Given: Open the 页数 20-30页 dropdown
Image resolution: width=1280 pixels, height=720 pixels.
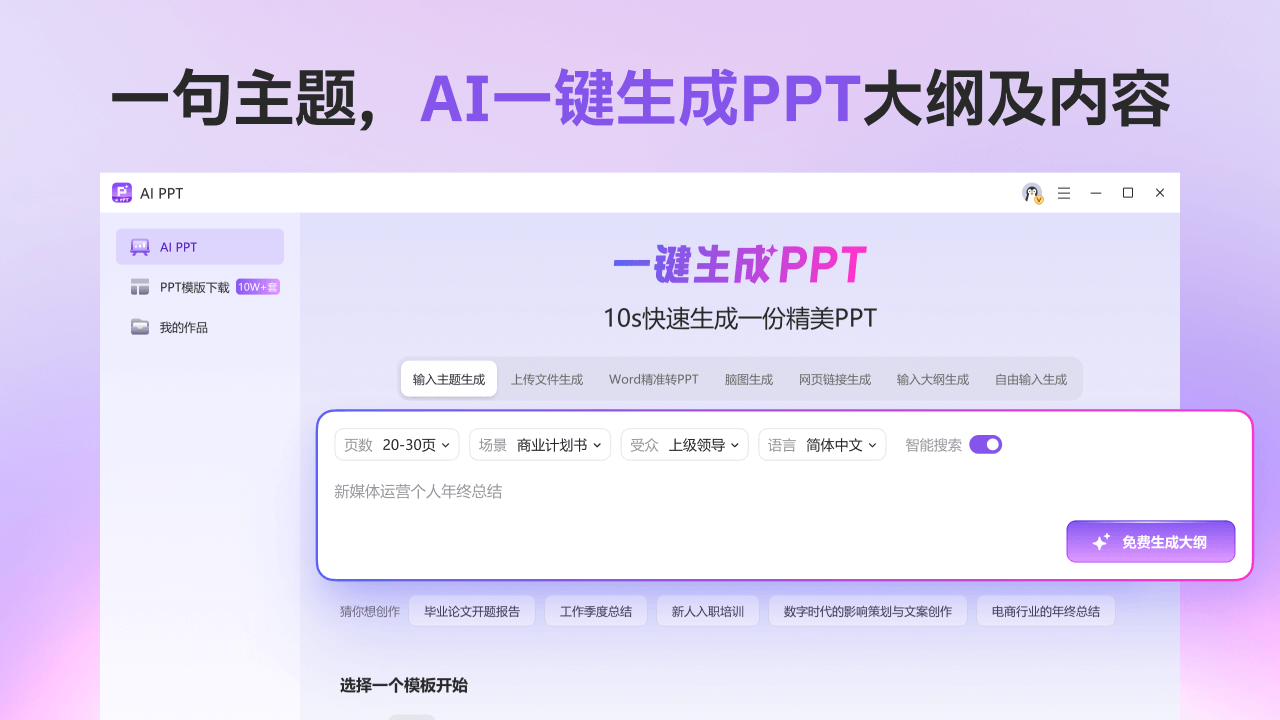Looking at the screenshot, I should tap(397, 443).
